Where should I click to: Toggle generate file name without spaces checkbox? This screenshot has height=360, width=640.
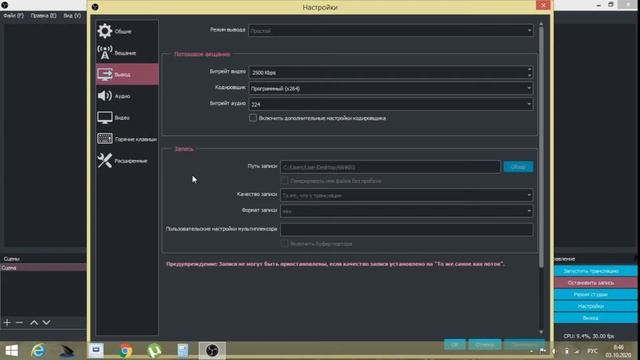point(284,180)
